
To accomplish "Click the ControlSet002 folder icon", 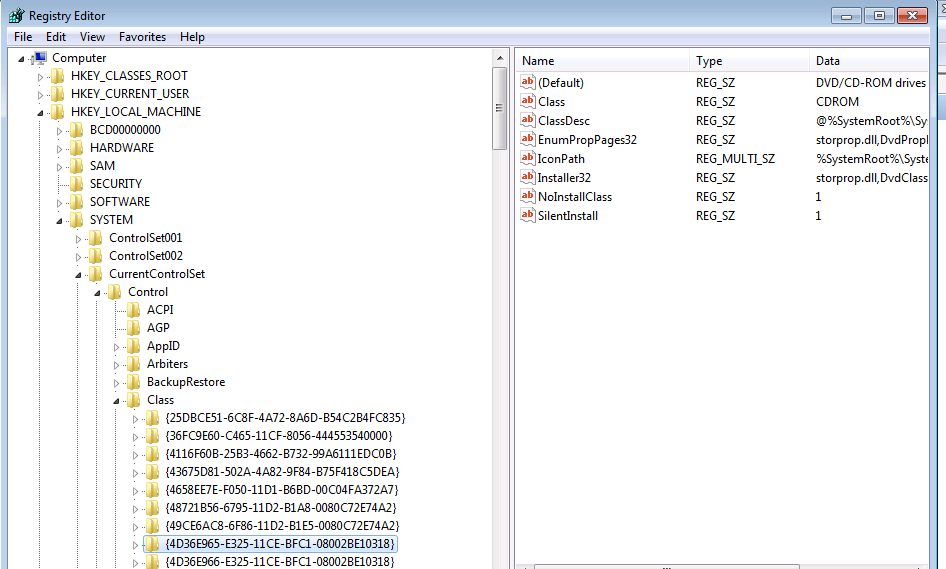I will point(96,256).
